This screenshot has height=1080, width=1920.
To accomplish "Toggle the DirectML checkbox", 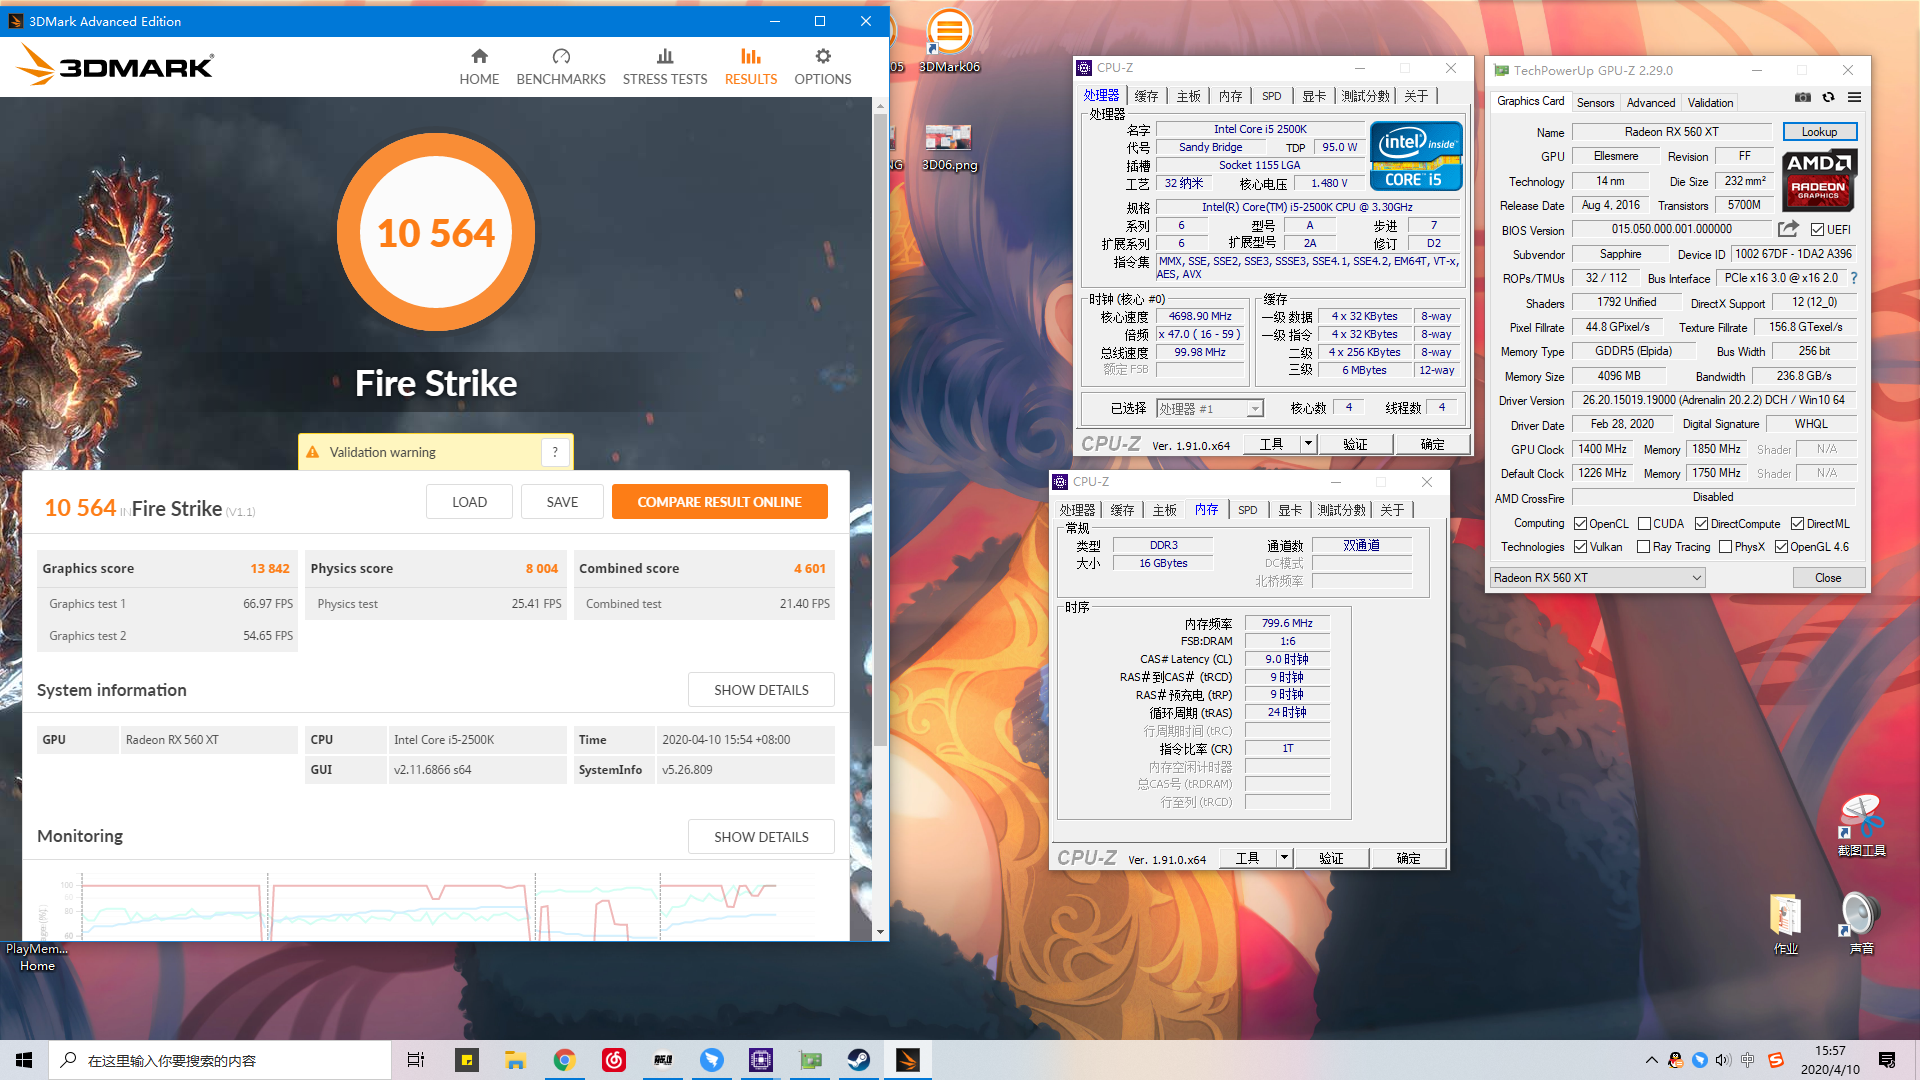I will point(1797,524).
